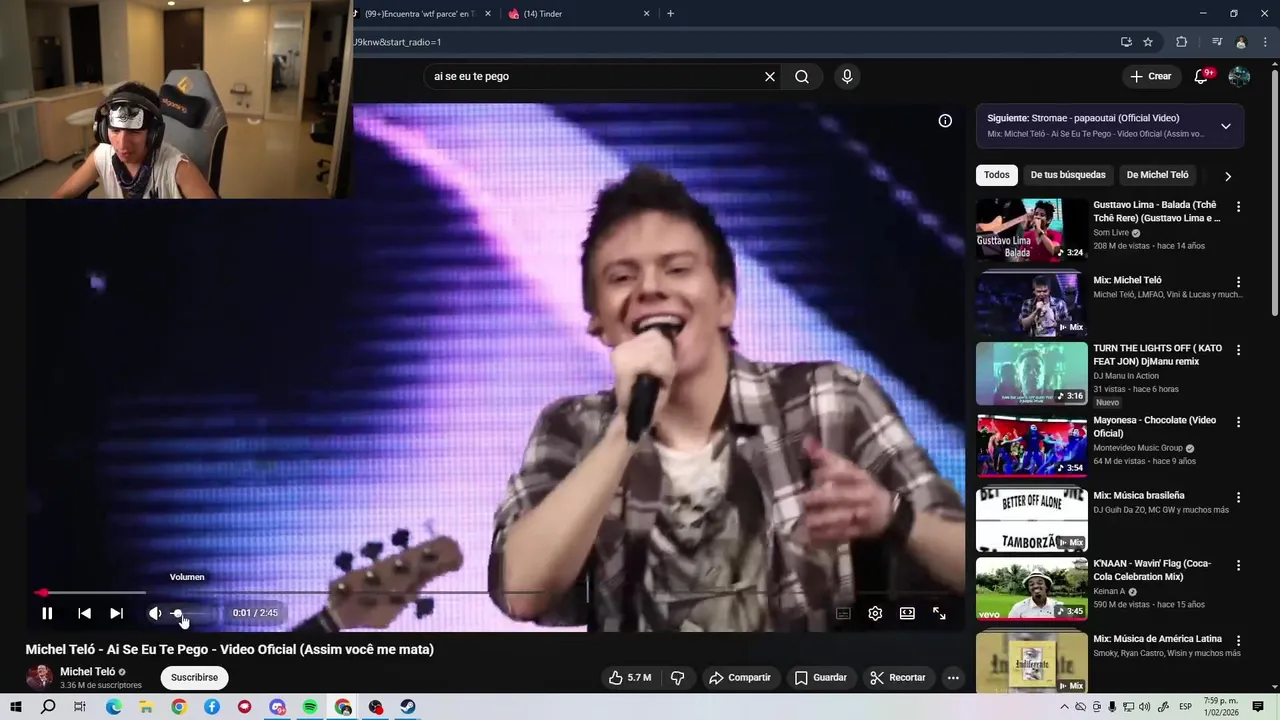Click the Compartir share button
This screenshot has height=720, width=1280.
(x=740, y=677)
